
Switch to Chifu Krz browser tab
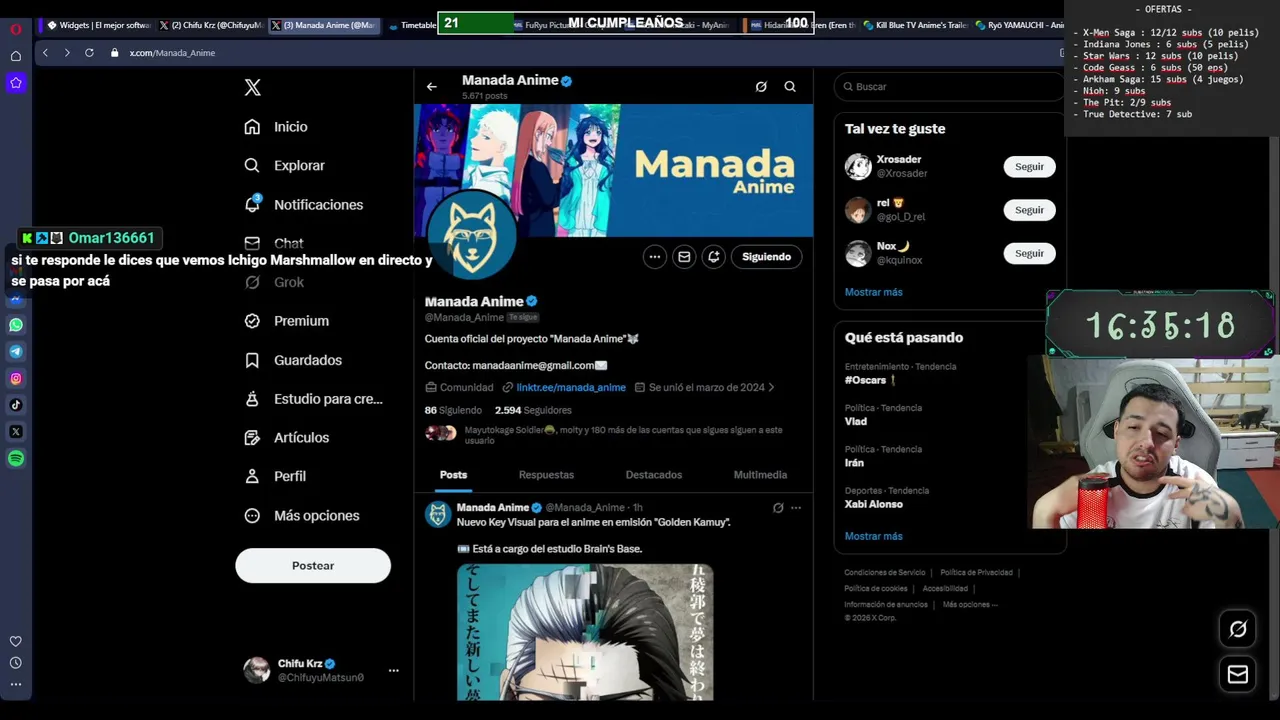click(x=211, y=25)
